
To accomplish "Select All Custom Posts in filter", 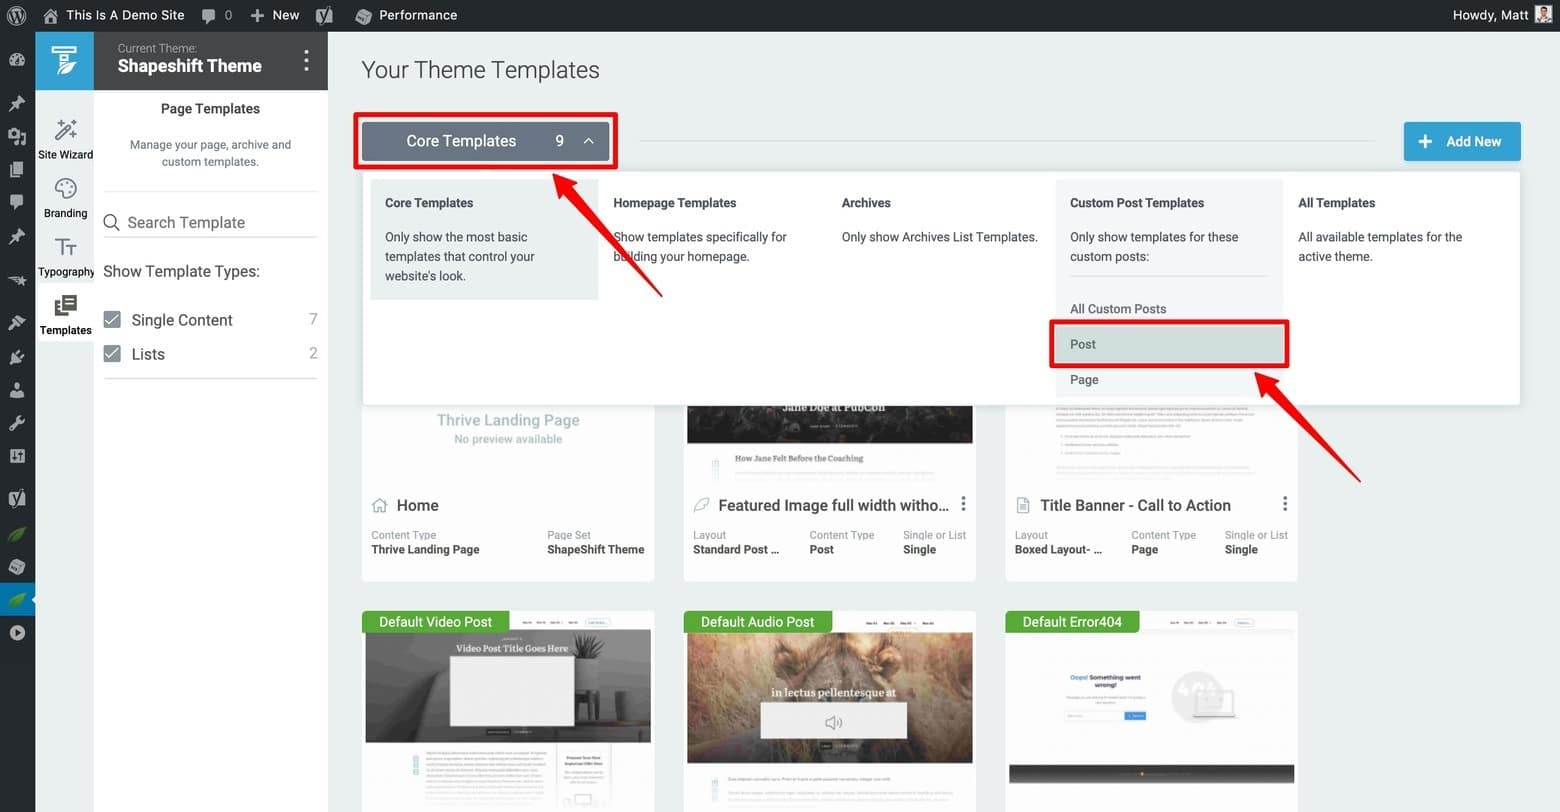I will (1118, 309).
